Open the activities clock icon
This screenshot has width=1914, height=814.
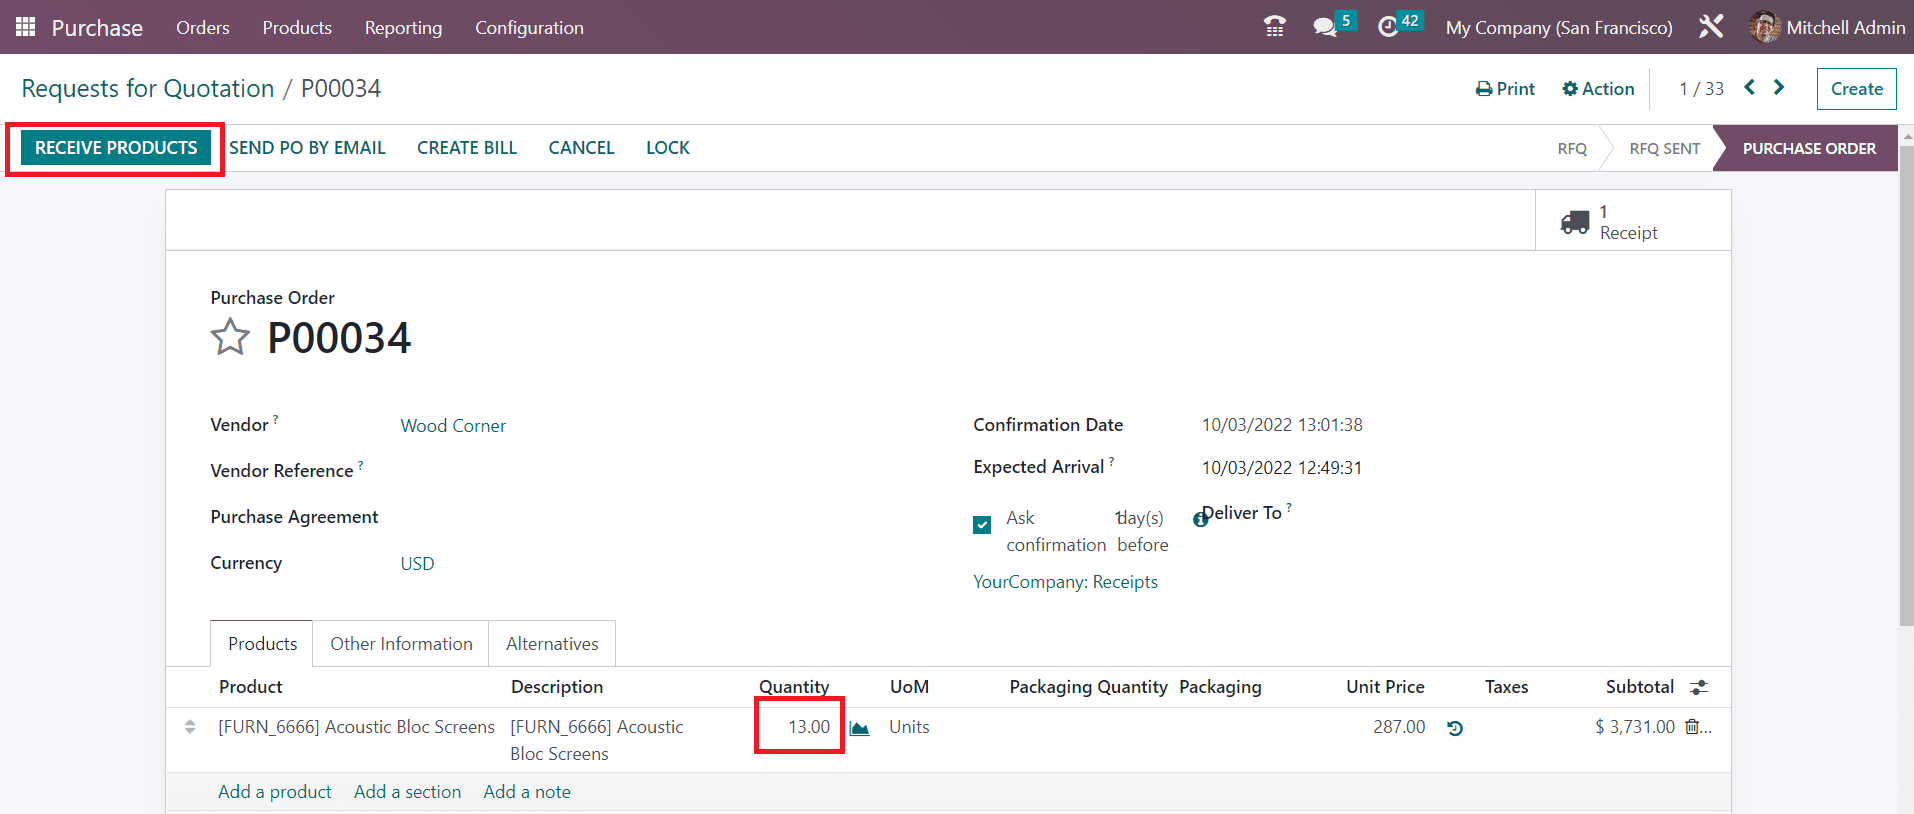[1388, 27]
